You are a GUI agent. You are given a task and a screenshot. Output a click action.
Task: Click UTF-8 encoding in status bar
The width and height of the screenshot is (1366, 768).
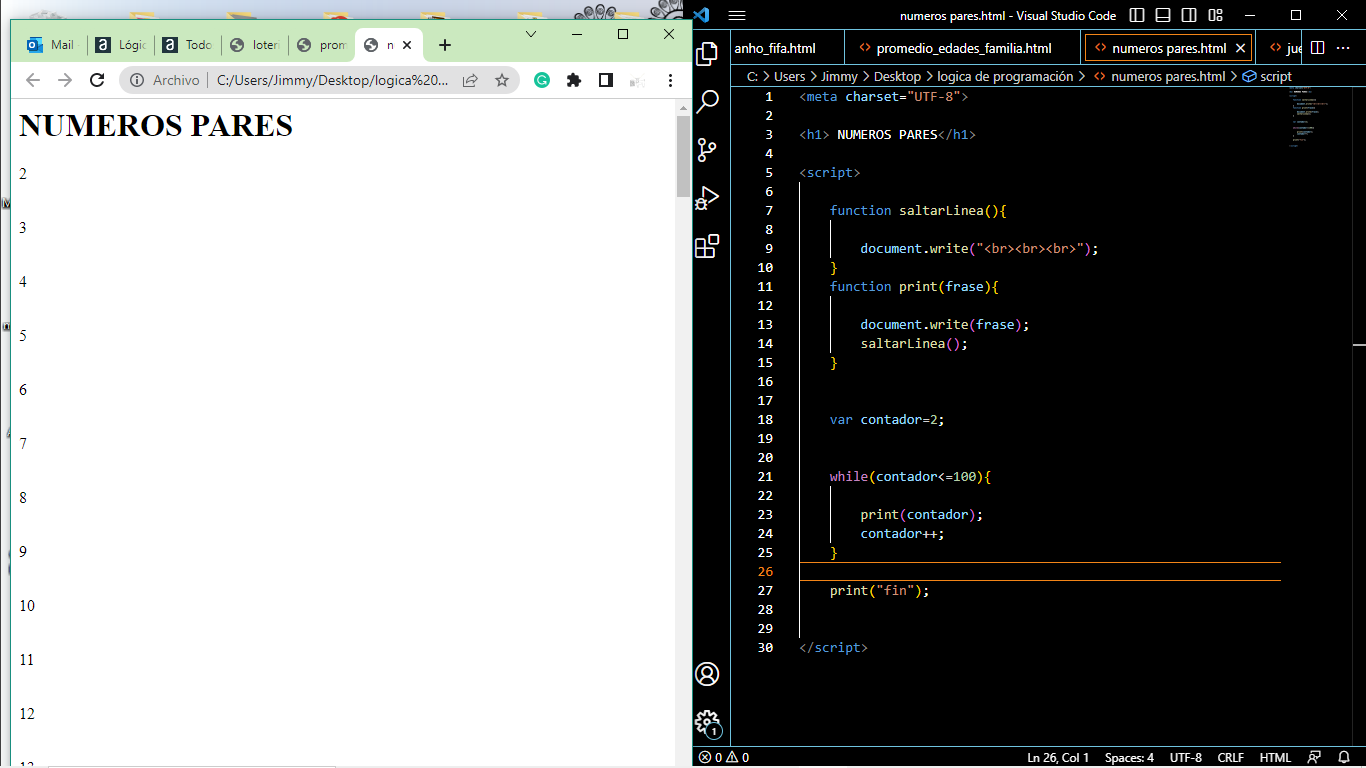point(1186,758)
